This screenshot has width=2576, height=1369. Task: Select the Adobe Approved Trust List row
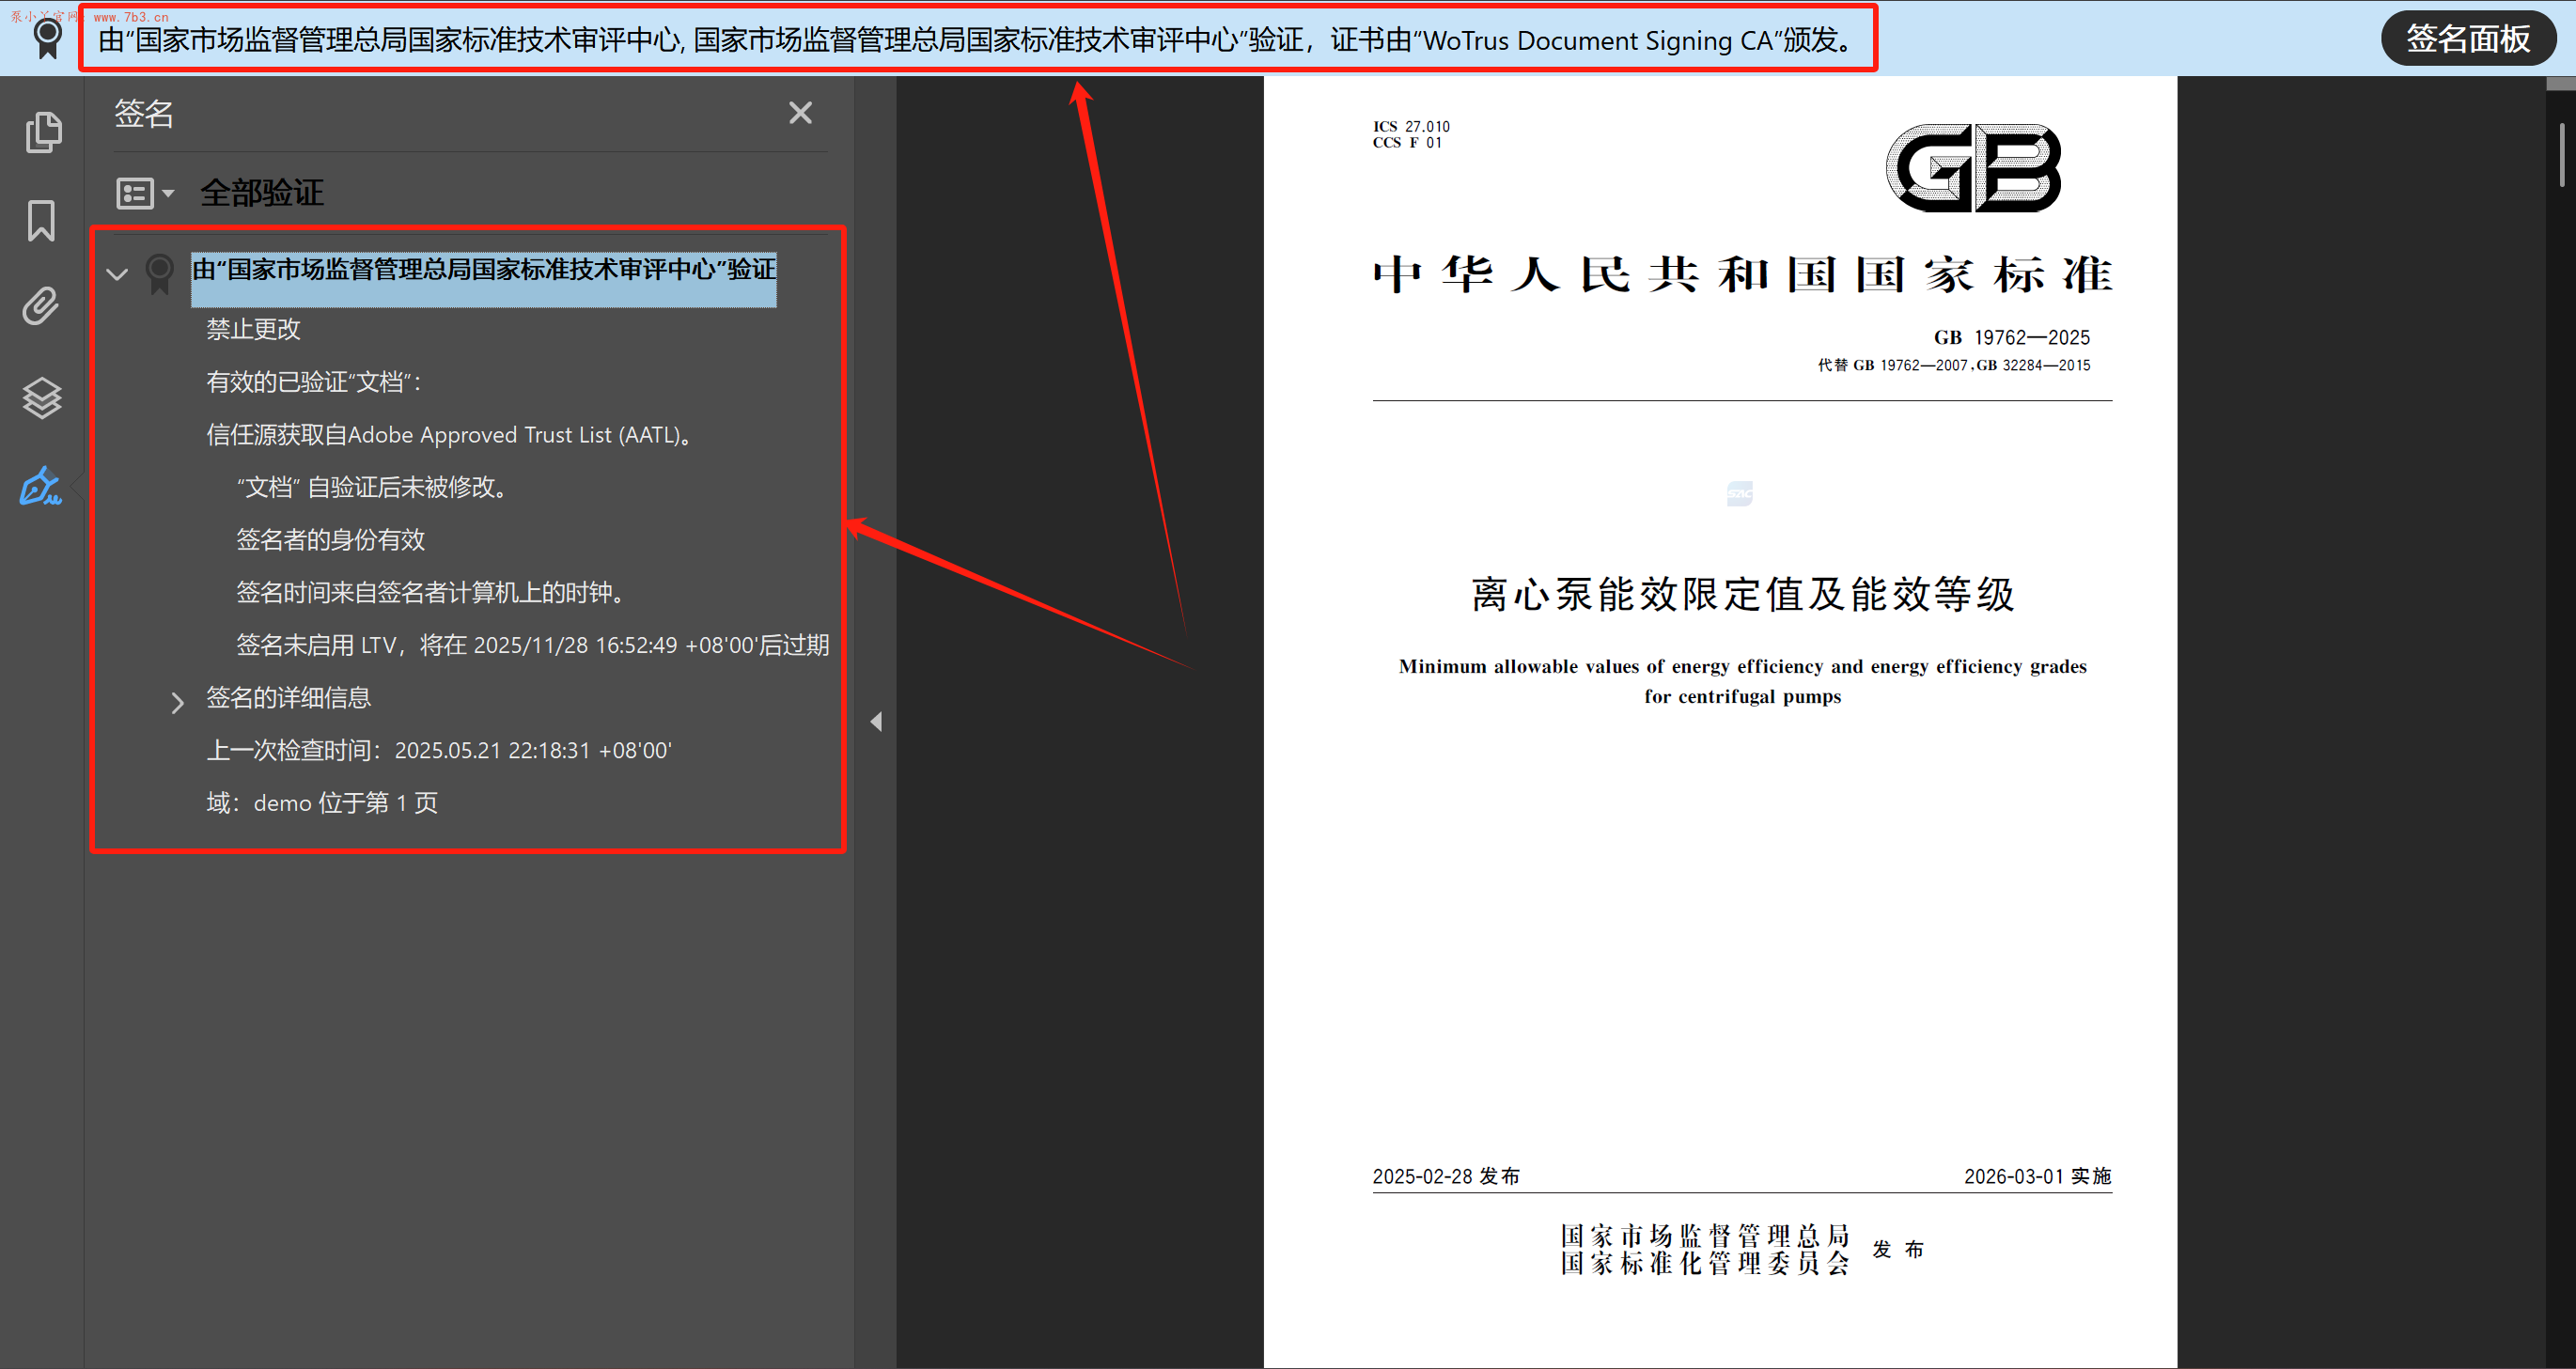(449, 435)
